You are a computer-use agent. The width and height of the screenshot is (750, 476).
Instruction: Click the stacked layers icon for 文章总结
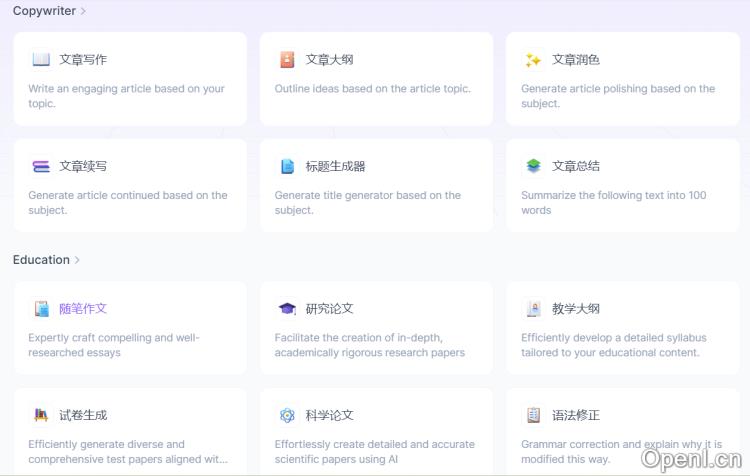click(x=534, y=167)
